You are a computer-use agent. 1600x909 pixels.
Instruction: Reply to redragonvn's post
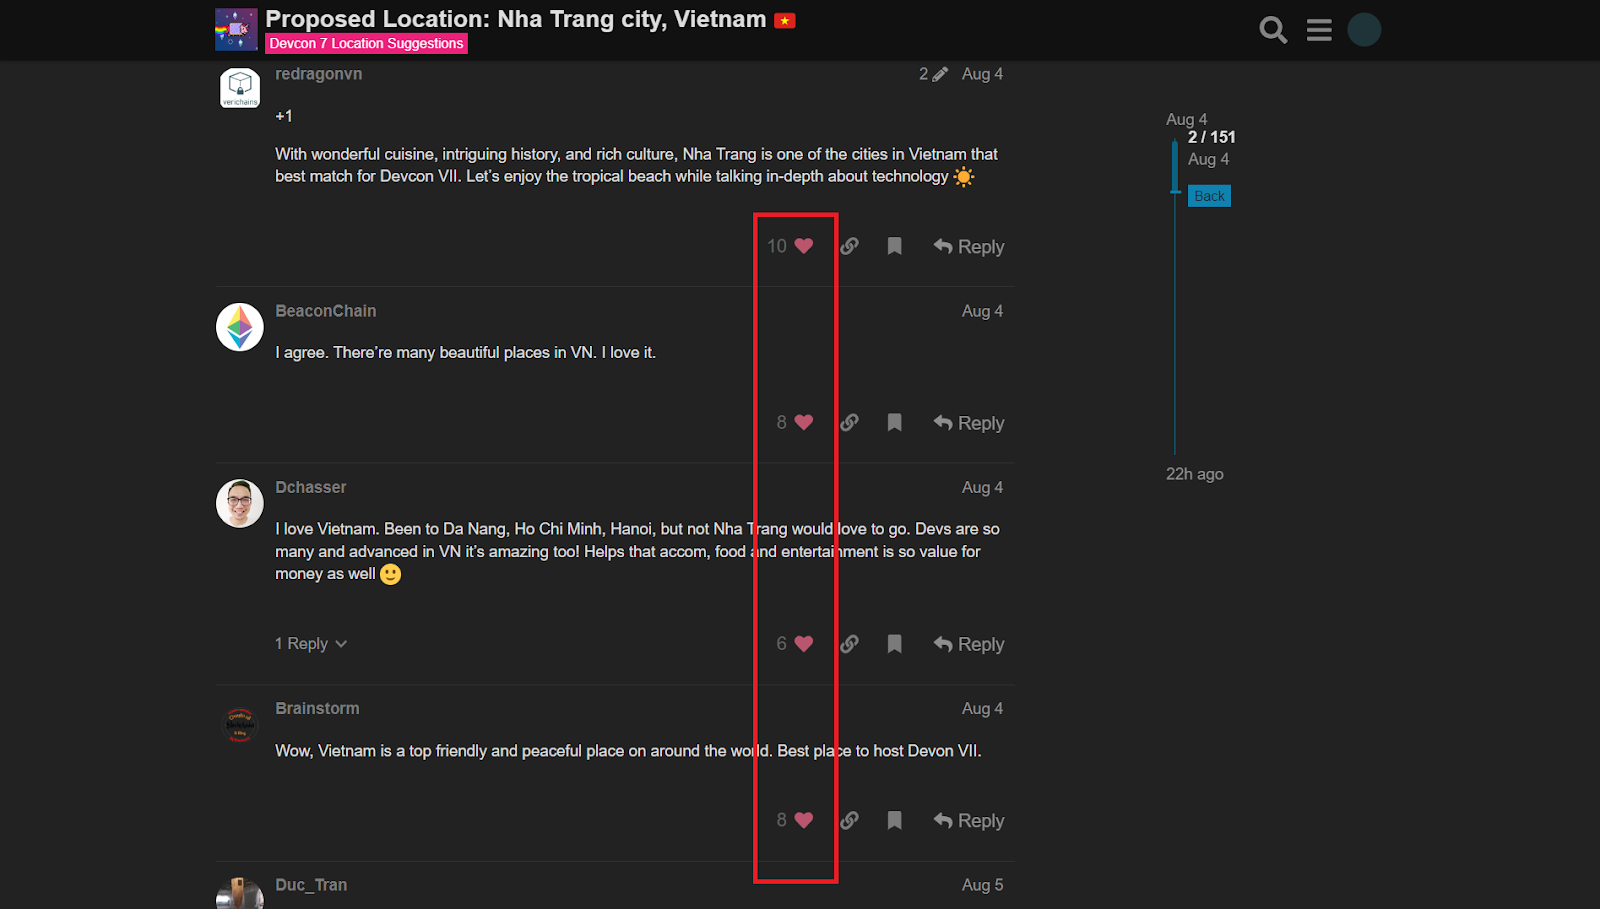969,246
